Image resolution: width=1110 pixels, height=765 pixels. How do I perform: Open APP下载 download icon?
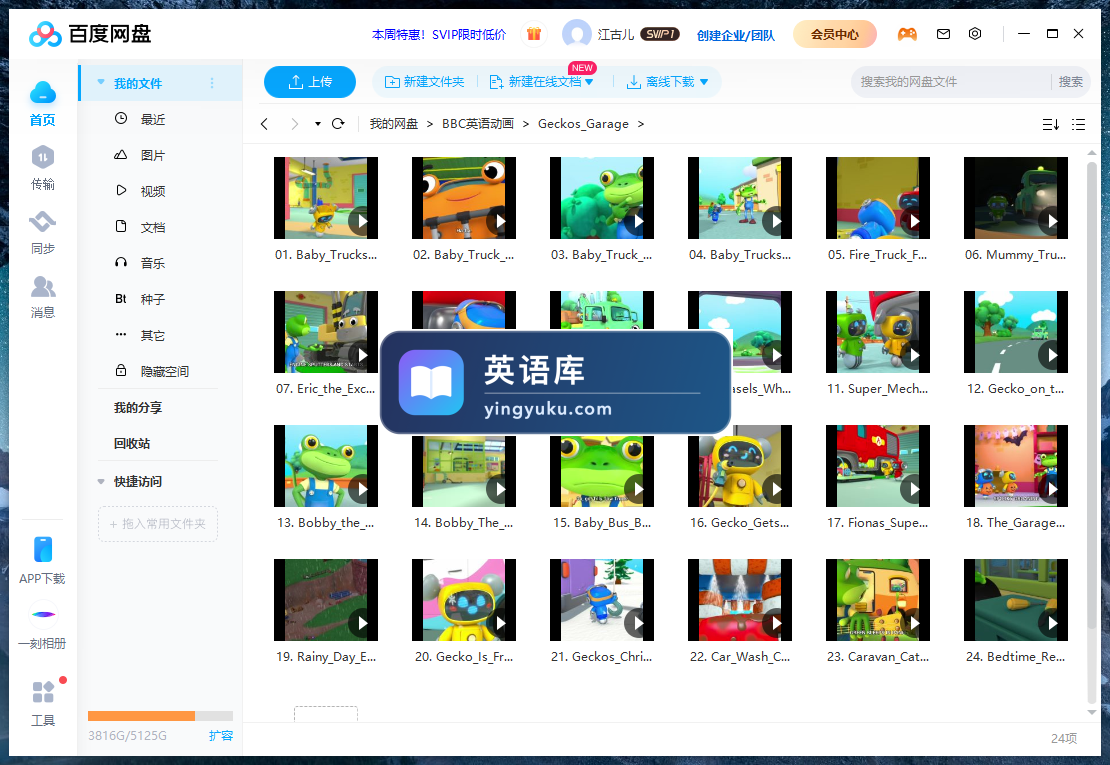click(42, 560)
